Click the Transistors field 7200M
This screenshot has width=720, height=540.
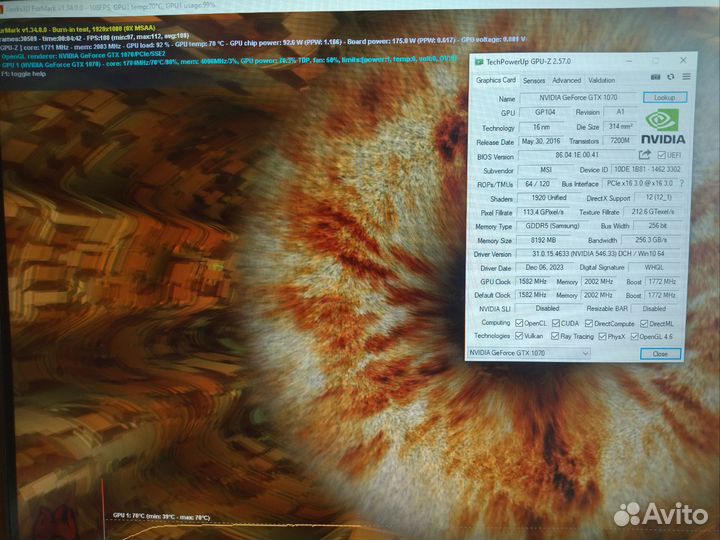point(620,141)
